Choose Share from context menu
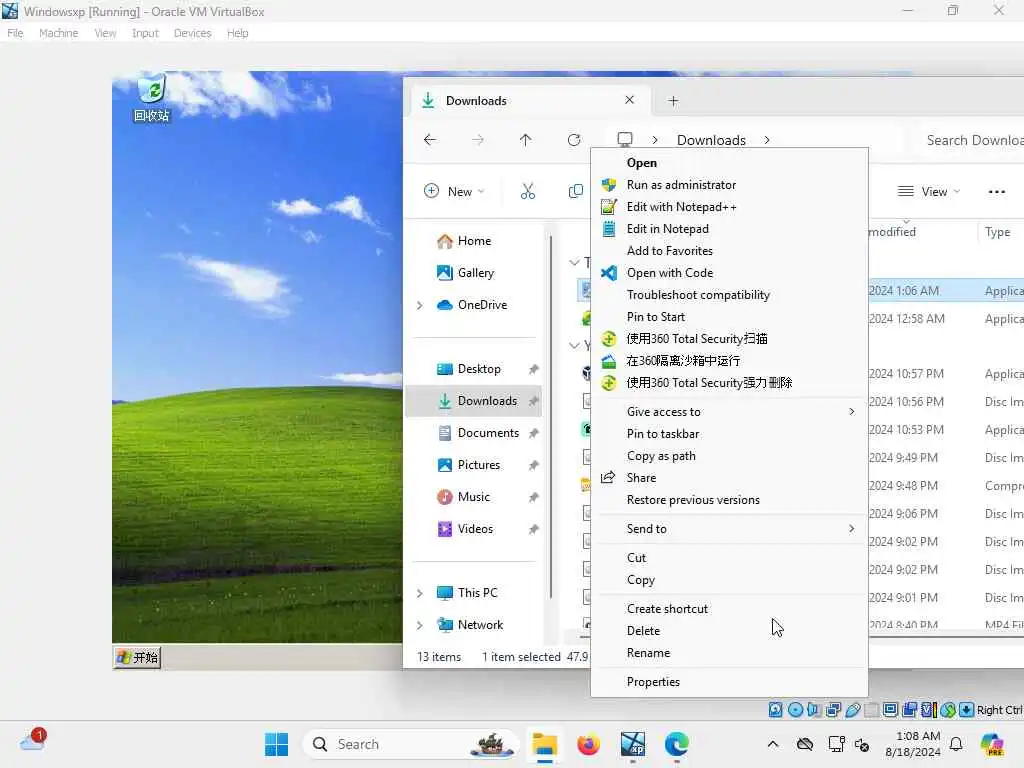The image size is (1024, 768). click(x=729, y=478)
